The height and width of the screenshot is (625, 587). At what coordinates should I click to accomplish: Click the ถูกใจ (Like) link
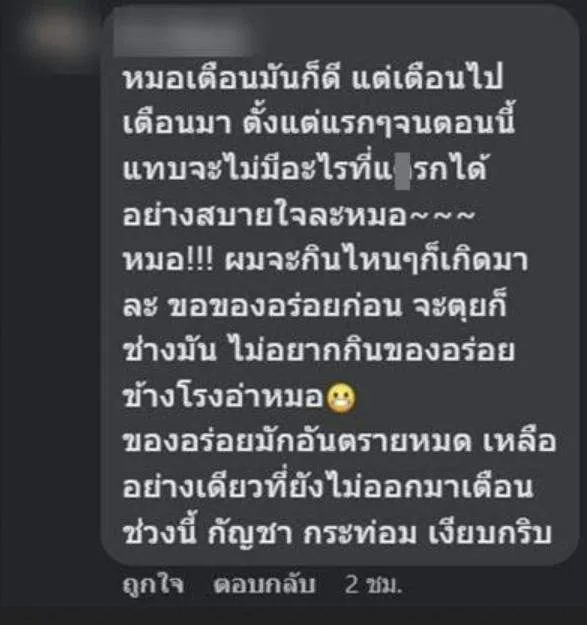click(153, 585)
